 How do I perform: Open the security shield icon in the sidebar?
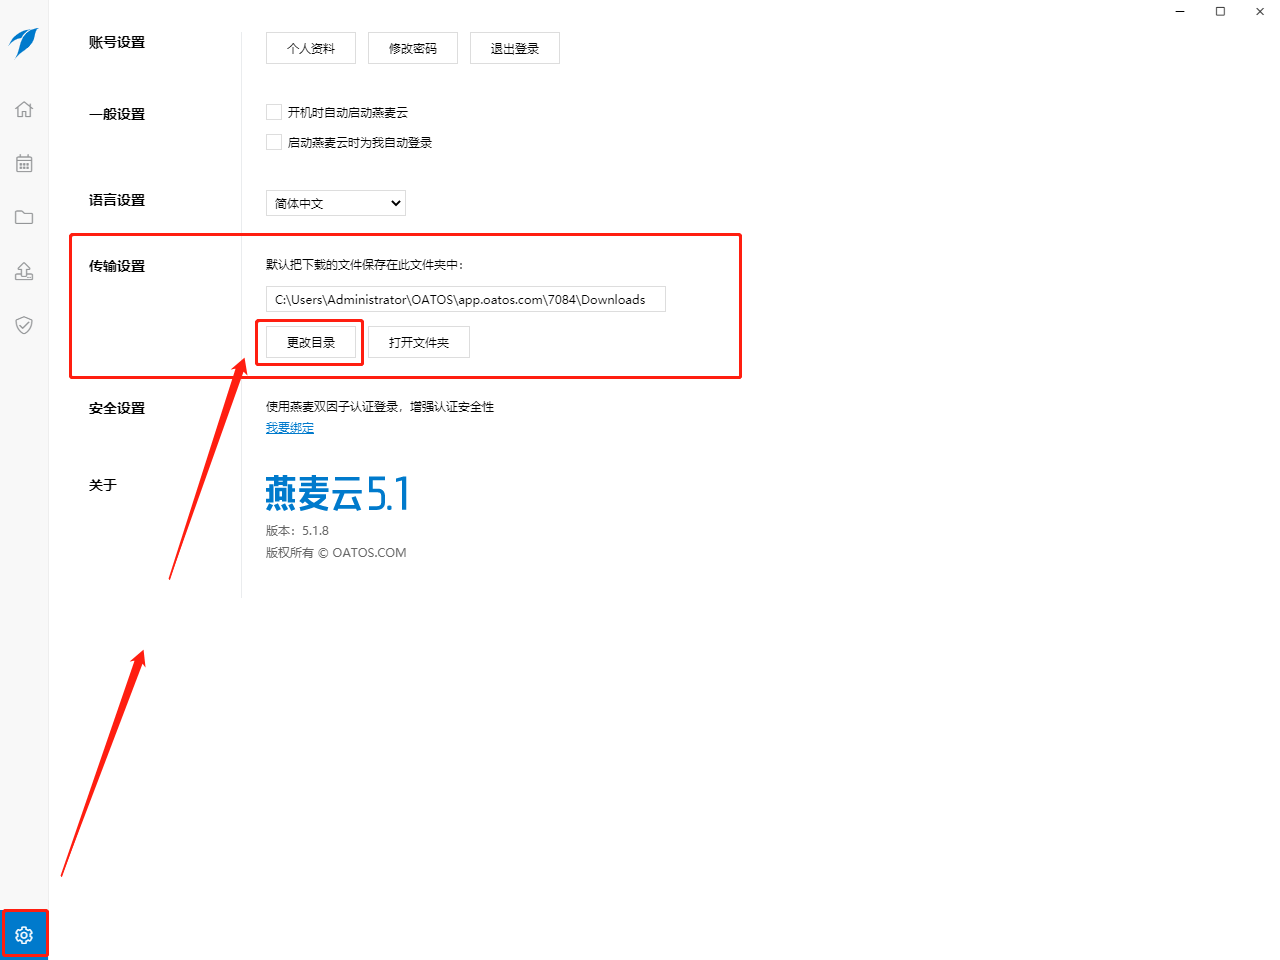point(24,325)
